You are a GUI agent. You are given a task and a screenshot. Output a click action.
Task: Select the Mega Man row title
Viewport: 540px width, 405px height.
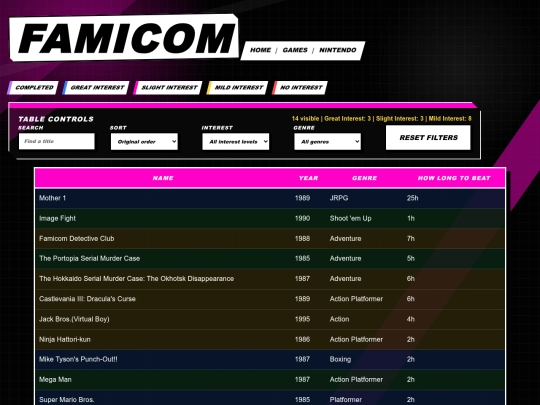(55, 380)
